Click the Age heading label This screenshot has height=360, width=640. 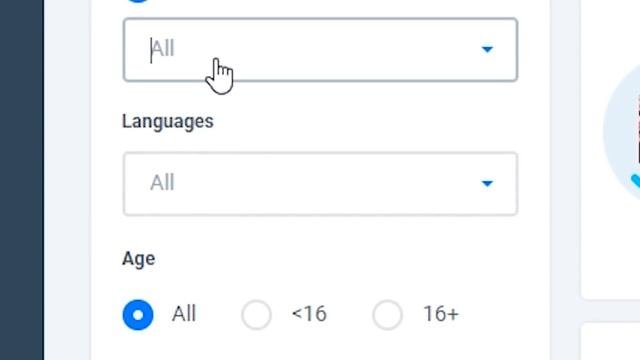click(x=138, y=259)
